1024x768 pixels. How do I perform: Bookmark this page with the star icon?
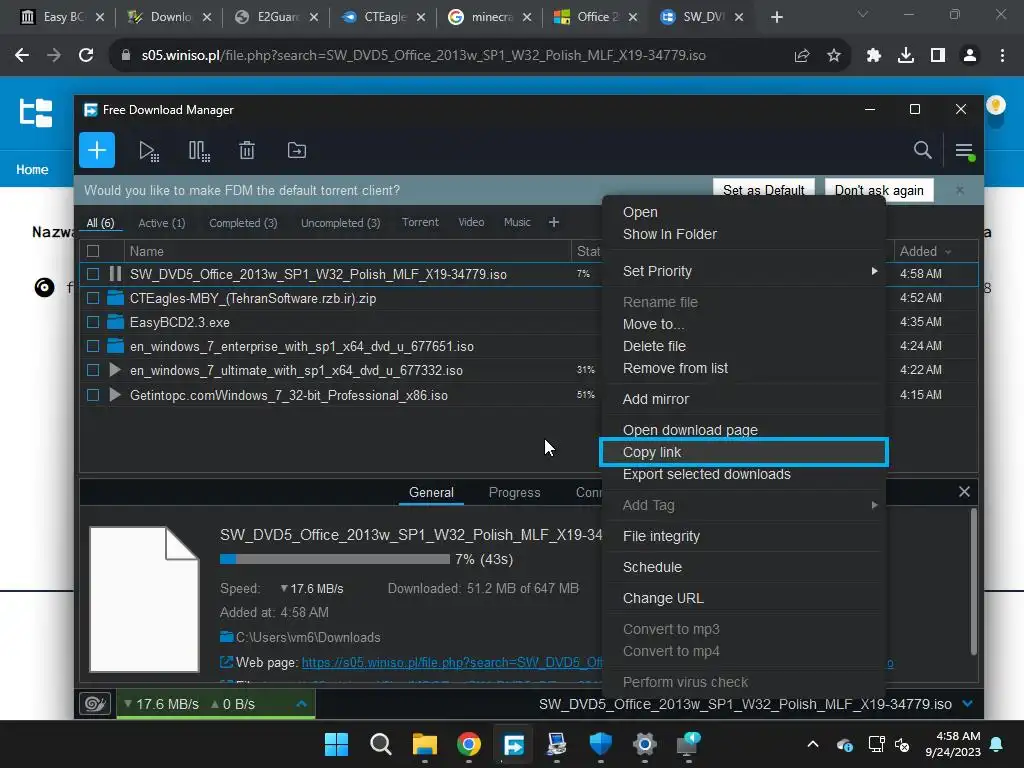pos(834,56)
